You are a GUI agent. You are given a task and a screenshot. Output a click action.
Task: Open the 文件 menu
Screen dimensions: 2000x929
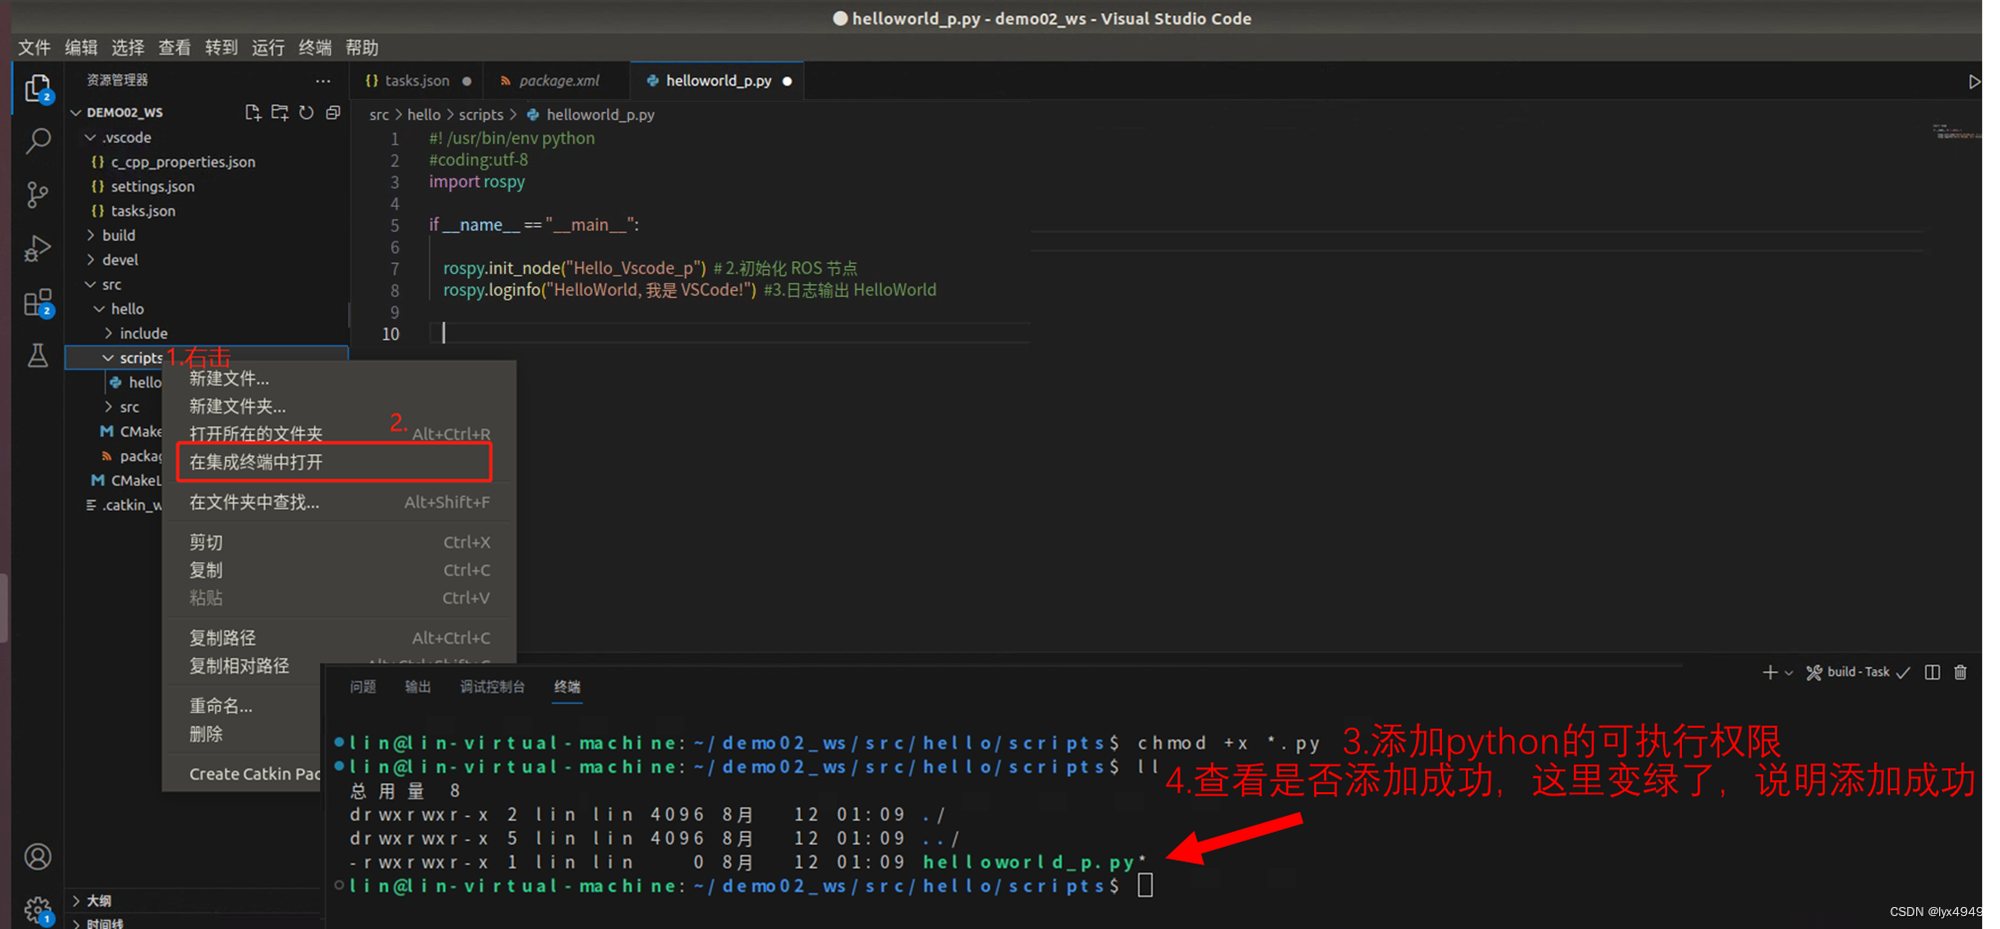(x=34, y=47)
